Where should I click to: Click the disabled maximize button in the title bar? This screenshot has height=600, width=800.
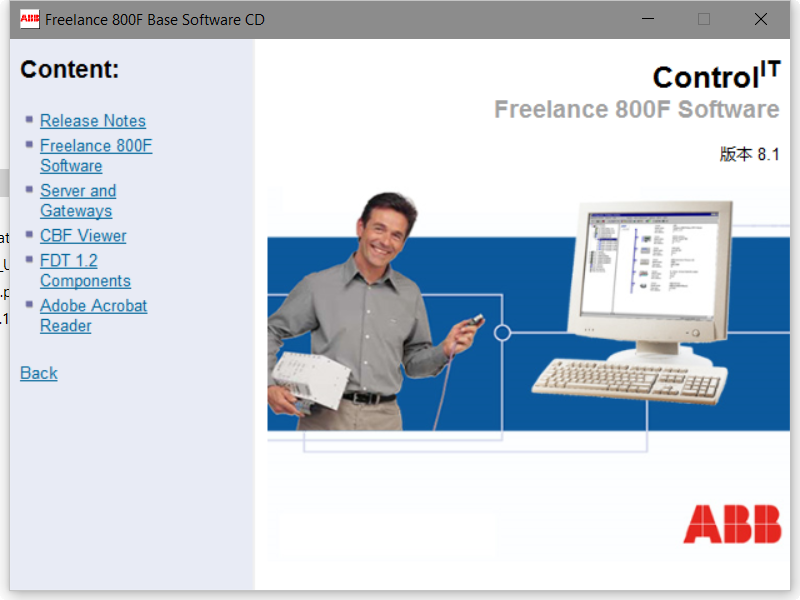[x=704, y=19]
